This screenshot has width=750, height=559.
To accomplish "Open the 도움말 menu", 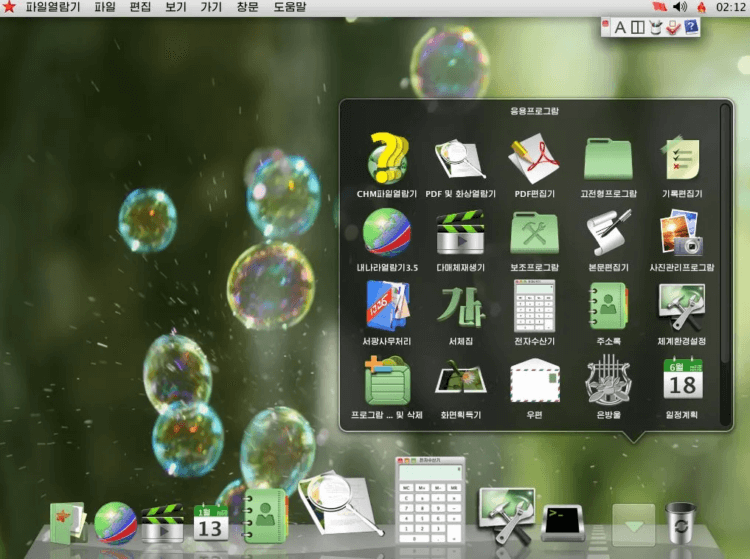I will [290, 7].
